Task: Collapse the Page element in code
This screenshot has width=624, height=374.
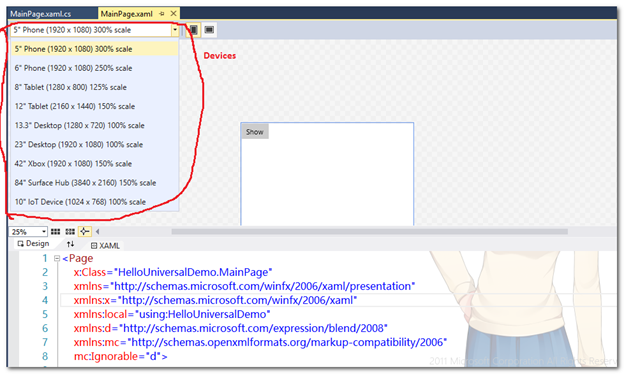Action: (x=57, y=259)
